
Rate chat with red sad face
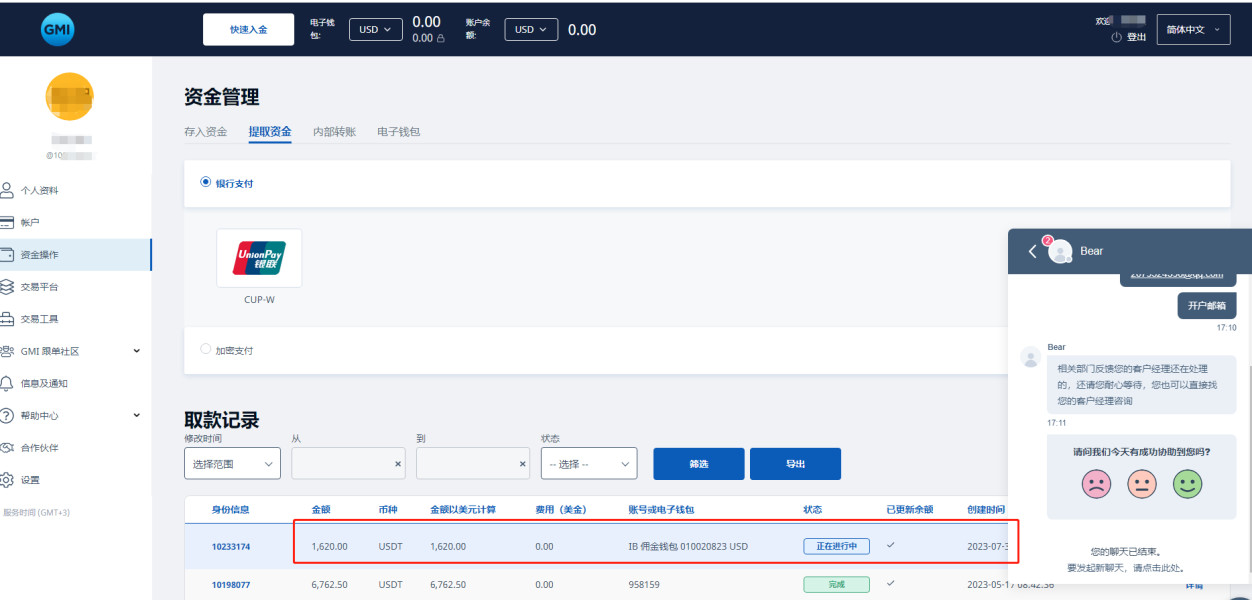[1096, 485]
